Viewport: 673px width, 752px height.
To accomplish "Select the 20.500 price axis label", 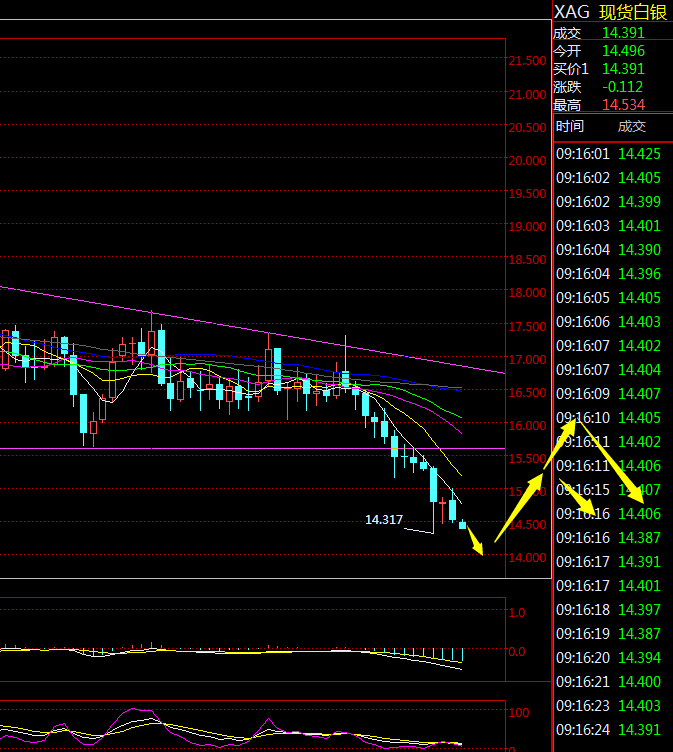I will (x=527, y=128).
